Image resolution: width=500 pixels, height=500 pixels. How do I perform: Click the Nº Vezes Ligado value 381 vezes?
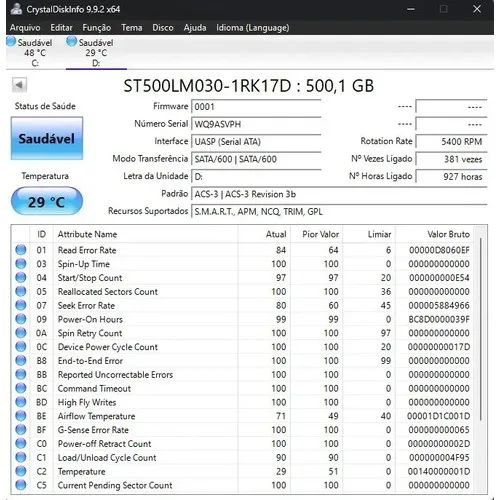coord(451,159)
